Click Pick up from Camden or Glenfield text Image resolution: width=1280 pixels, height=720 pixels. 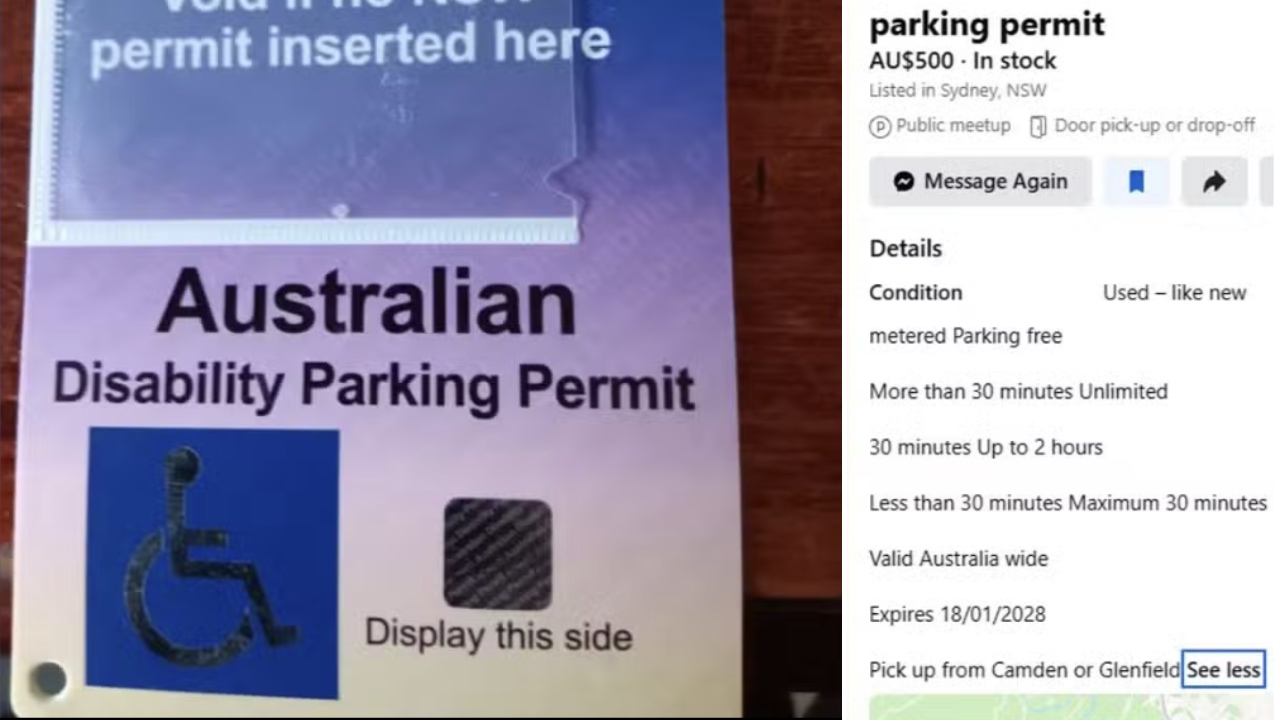coord(1025,670)
